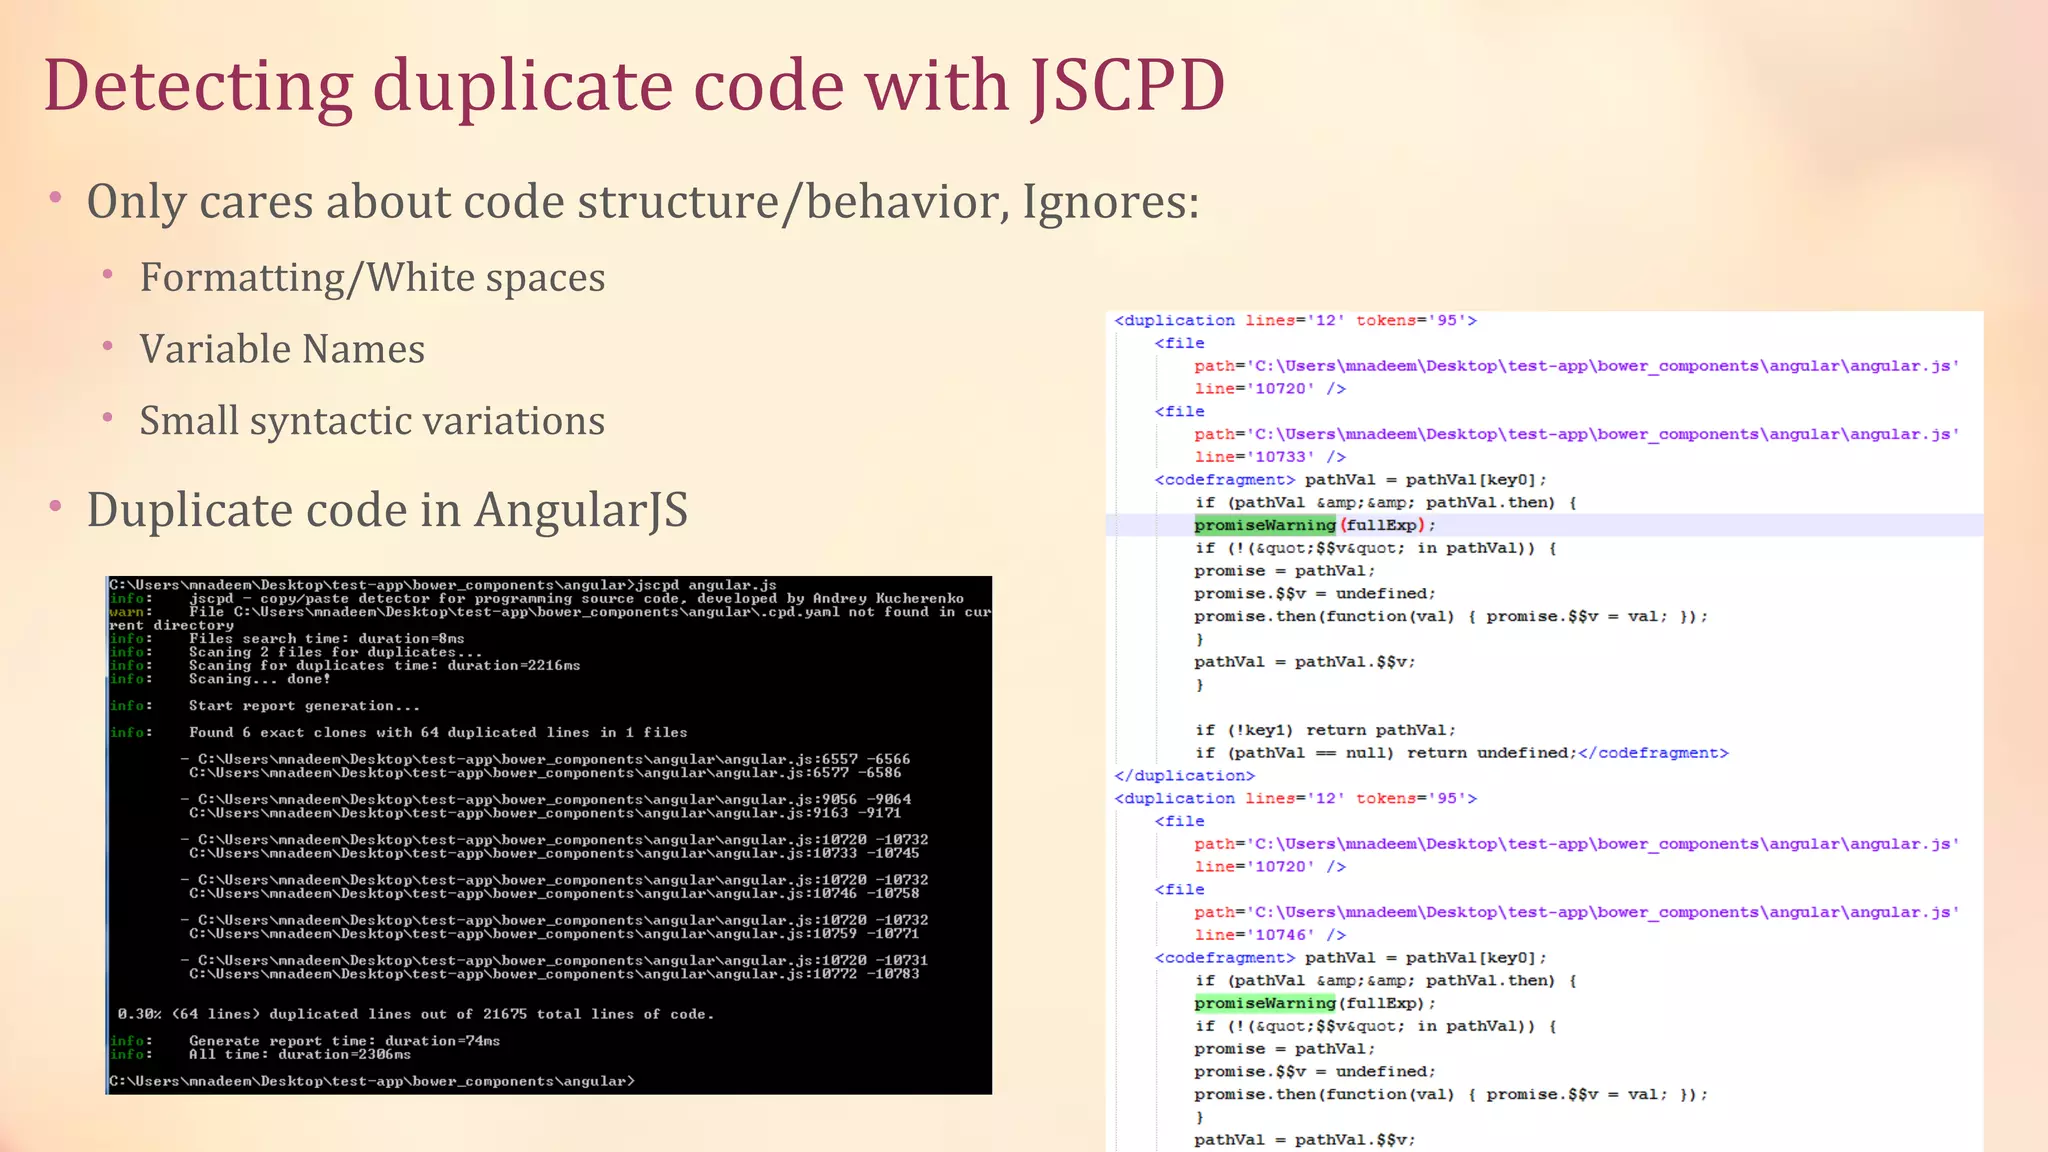Click 'promise.$$v = undefined;' in the first fragment
2048x1152 pixels.
point(1315,594)
